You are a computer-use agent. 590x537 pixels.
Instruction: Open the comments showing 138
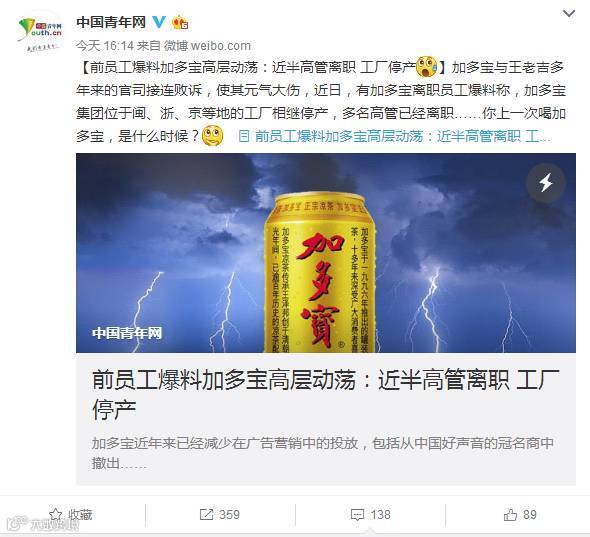click(x=371, y=515)
